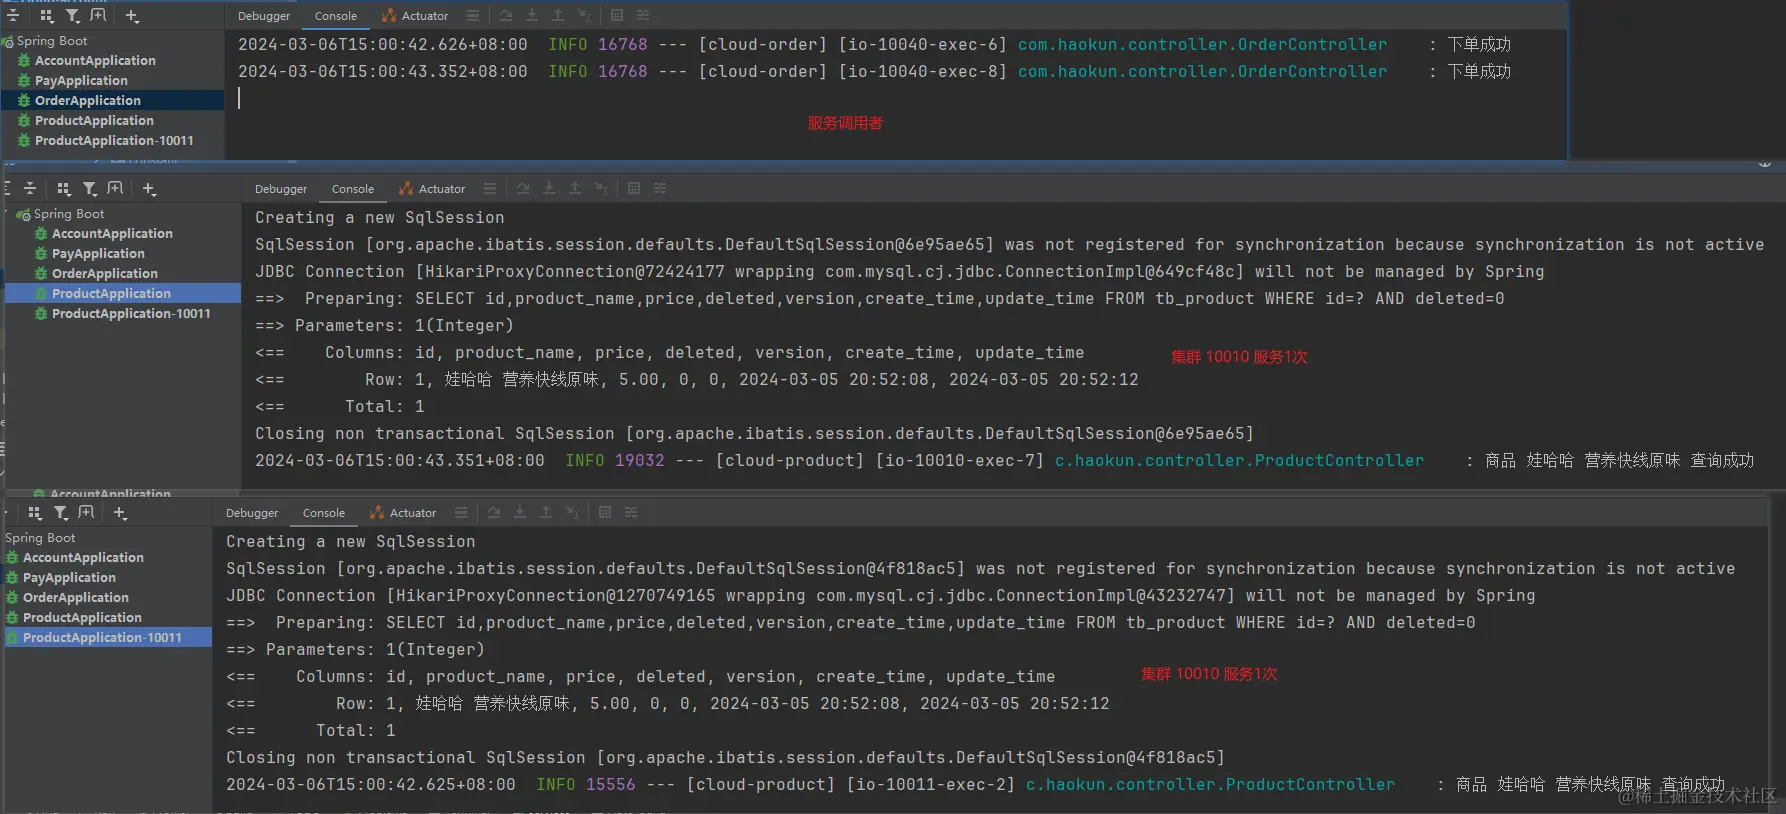Select Console tab in middle panel
The image size is (1786, 814).
[x=353, y=189]
